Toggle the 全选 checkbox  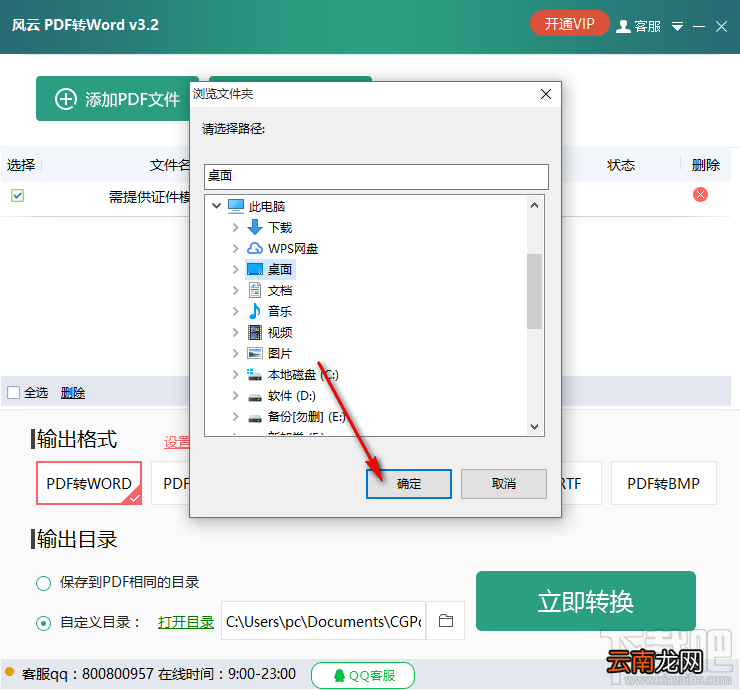pos(14,392)
